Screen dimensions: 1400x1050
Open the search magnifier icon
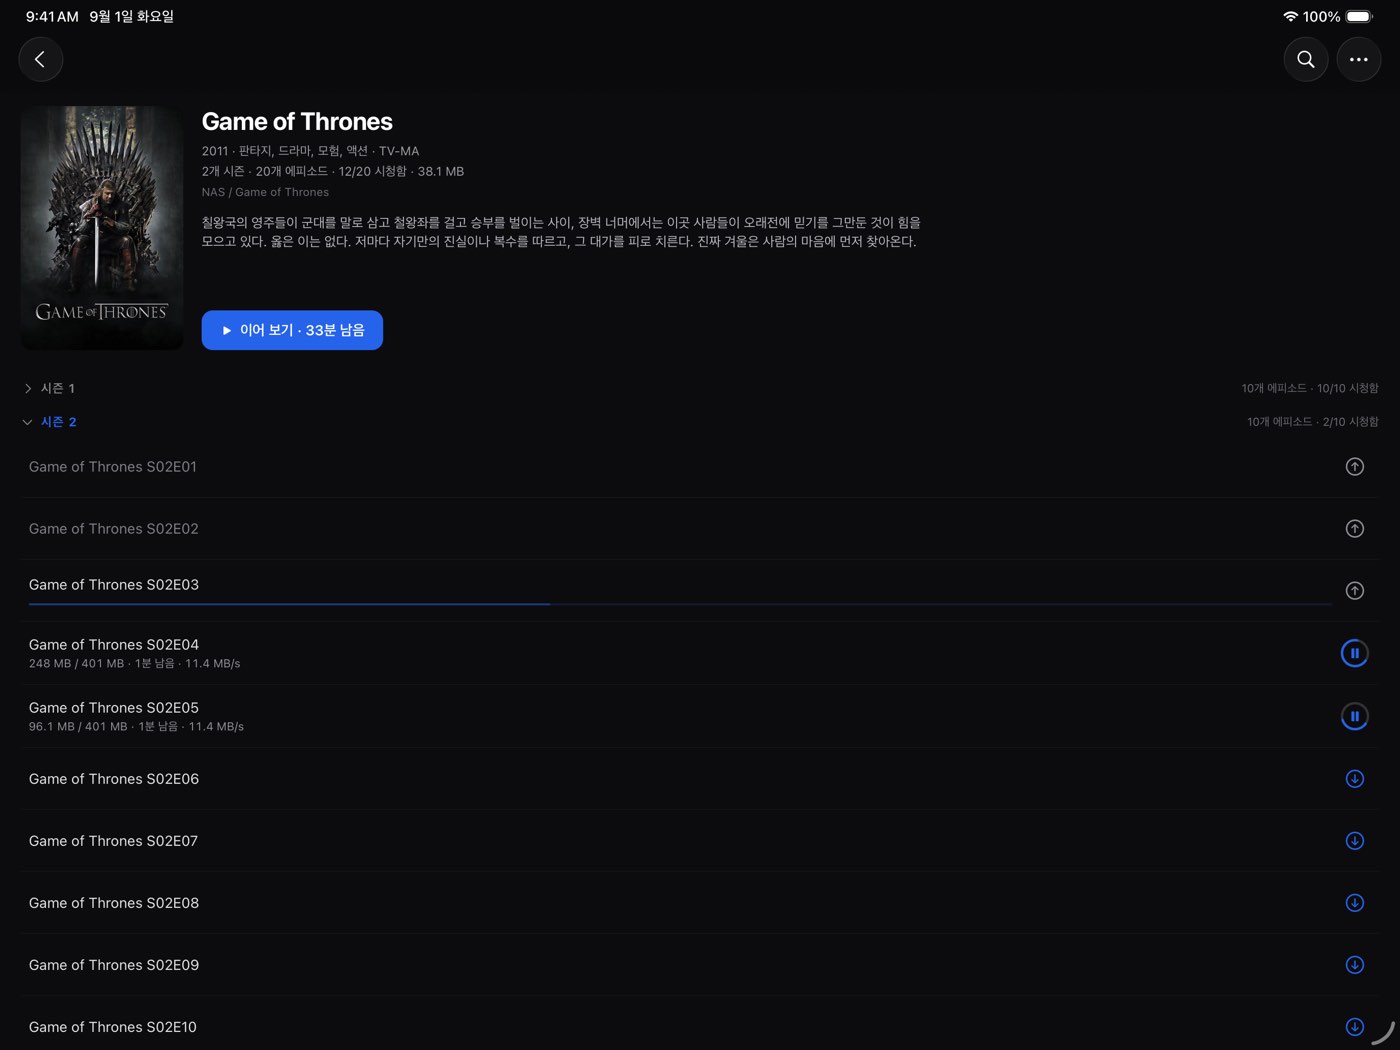1306,60
